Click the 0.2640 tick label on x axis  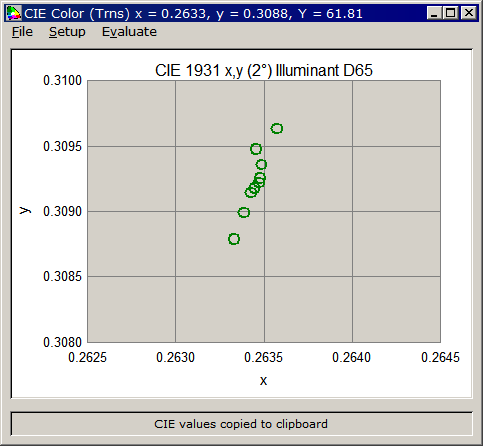351,357
